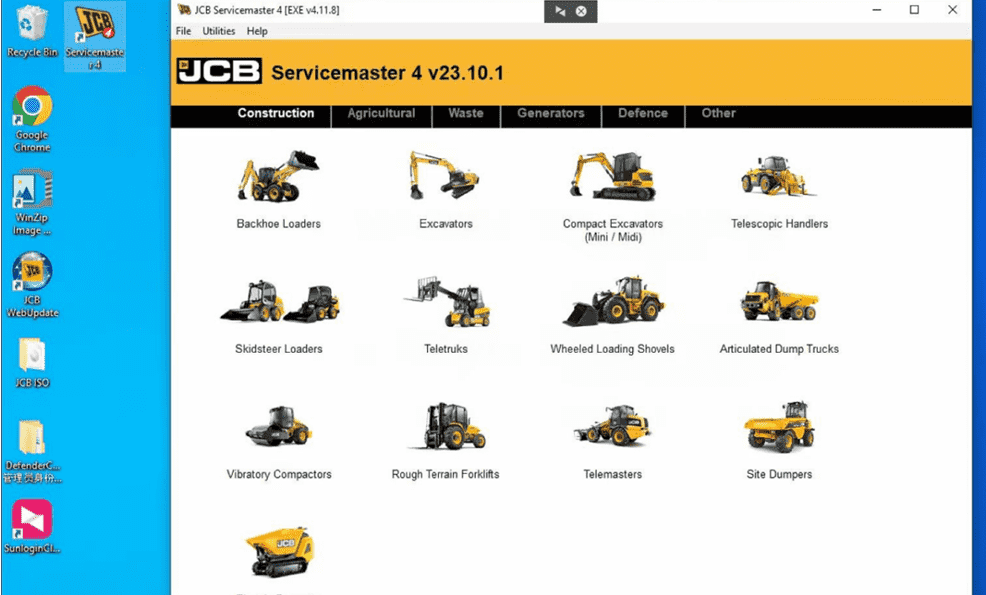Switch to the Defence tab
Viewport: 986px width, 595px height.
pyautogui.click(x=643, y=113)
